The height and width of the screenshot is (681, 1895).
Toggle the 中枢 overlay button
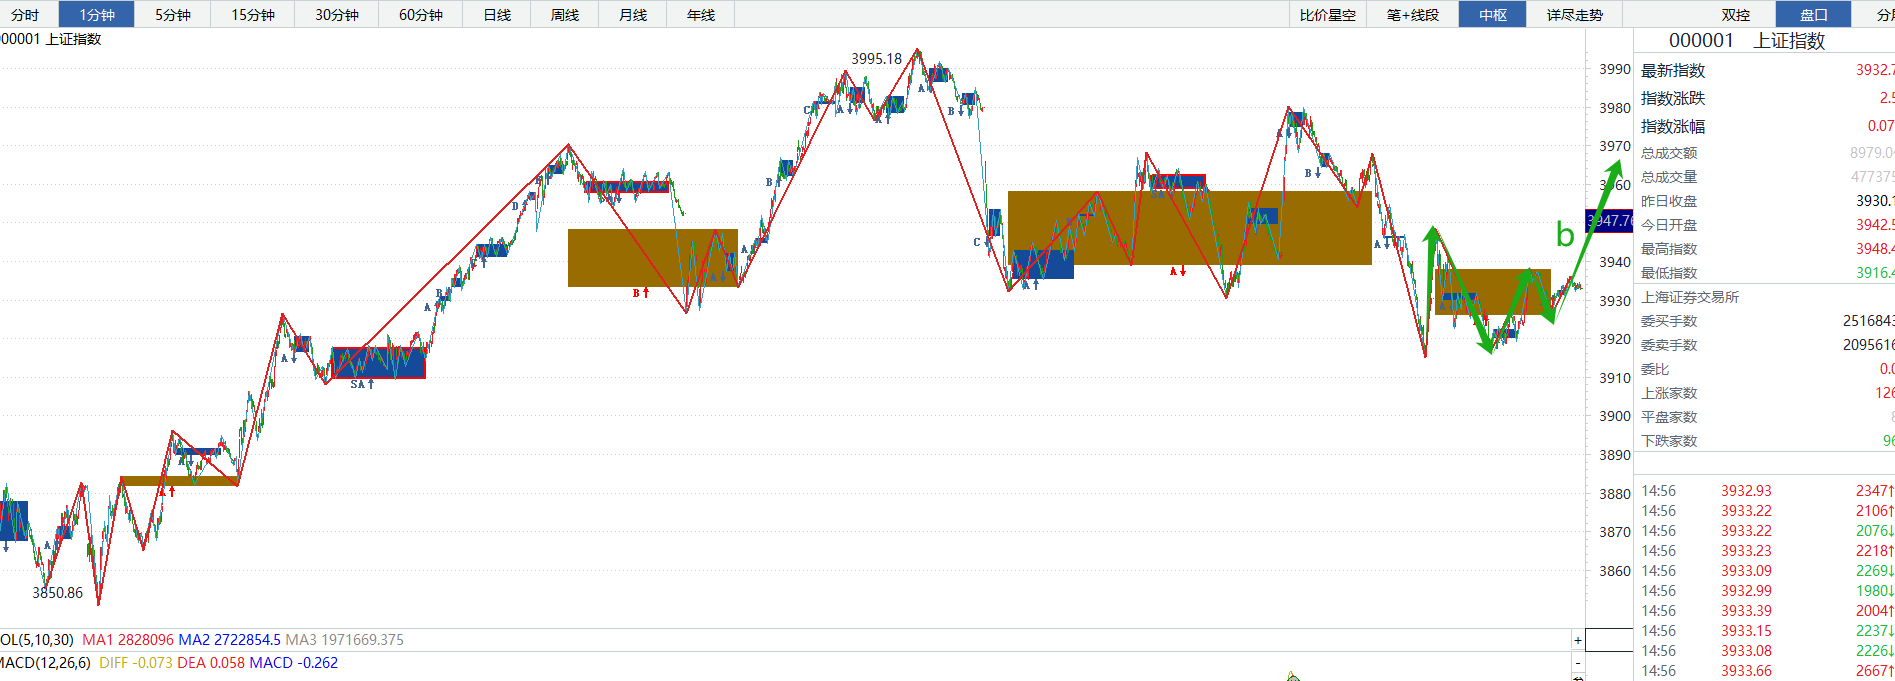click(x=1493, y=15)
